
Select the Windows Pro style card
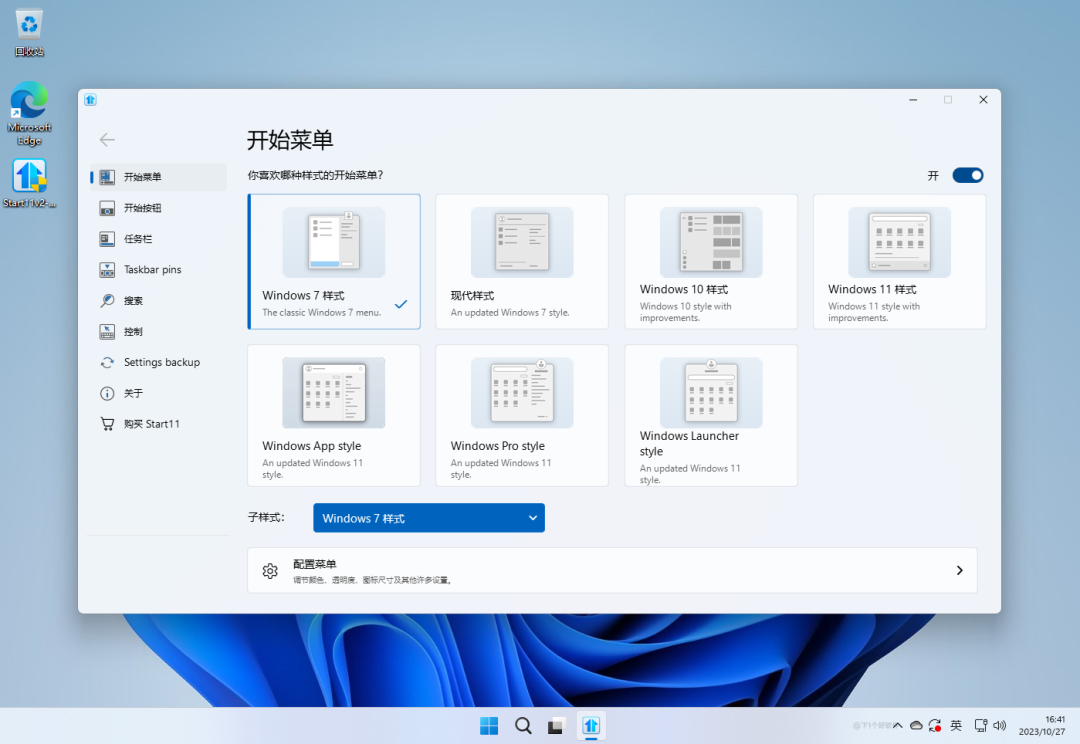coord(521,415)
